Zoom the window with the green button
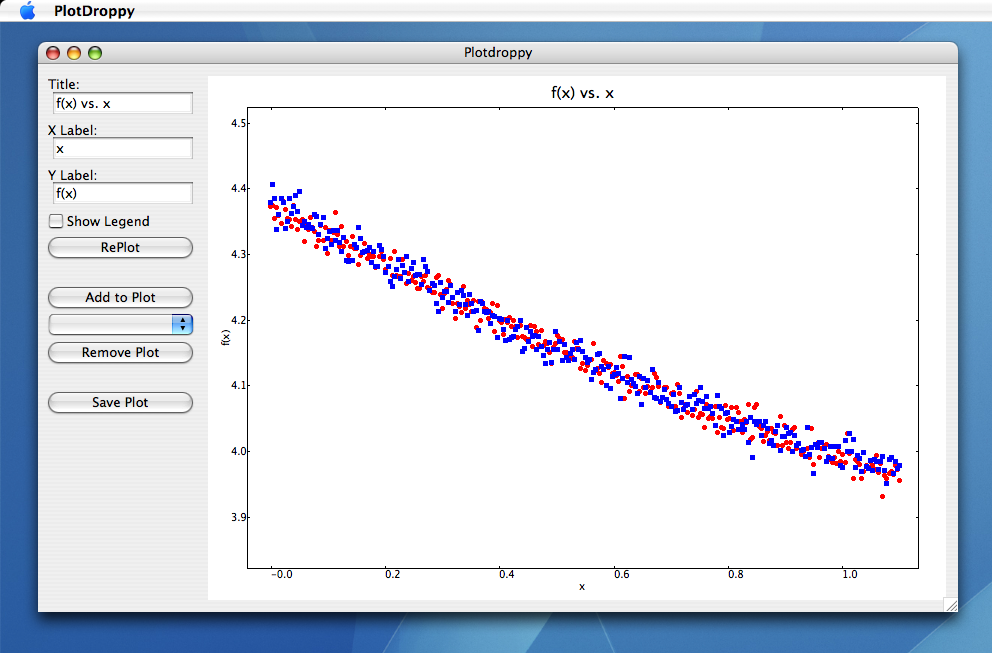992x653 pixels. [95, 53]
